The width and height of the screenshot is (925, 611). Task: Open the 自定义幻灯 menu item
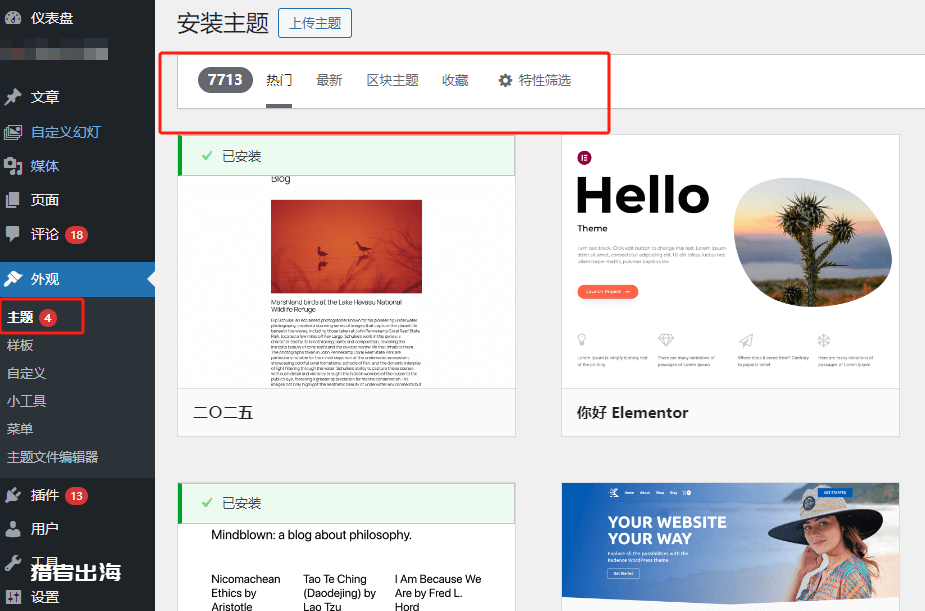65,132
